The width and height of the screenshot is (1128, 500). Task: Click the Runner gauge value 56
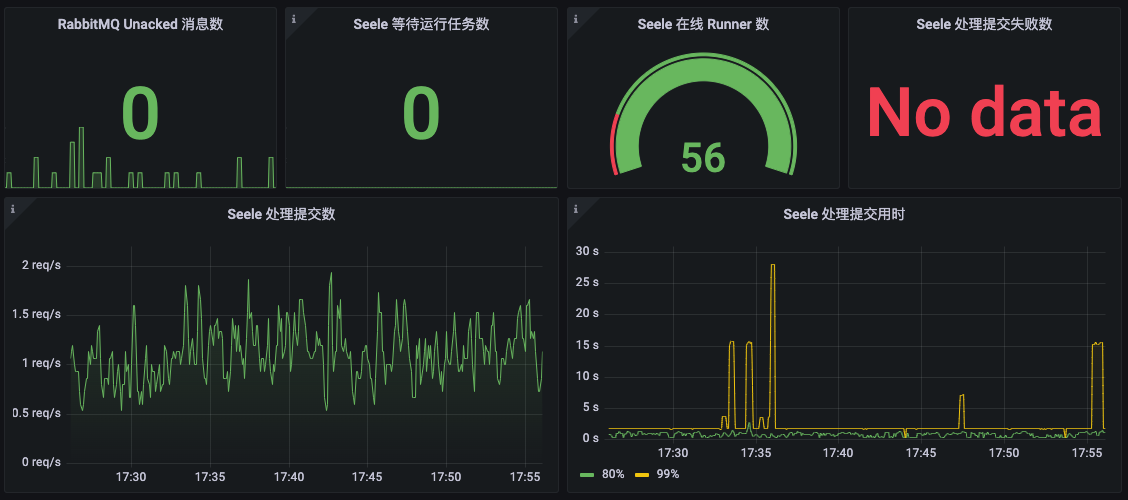[x=703, y=158]
